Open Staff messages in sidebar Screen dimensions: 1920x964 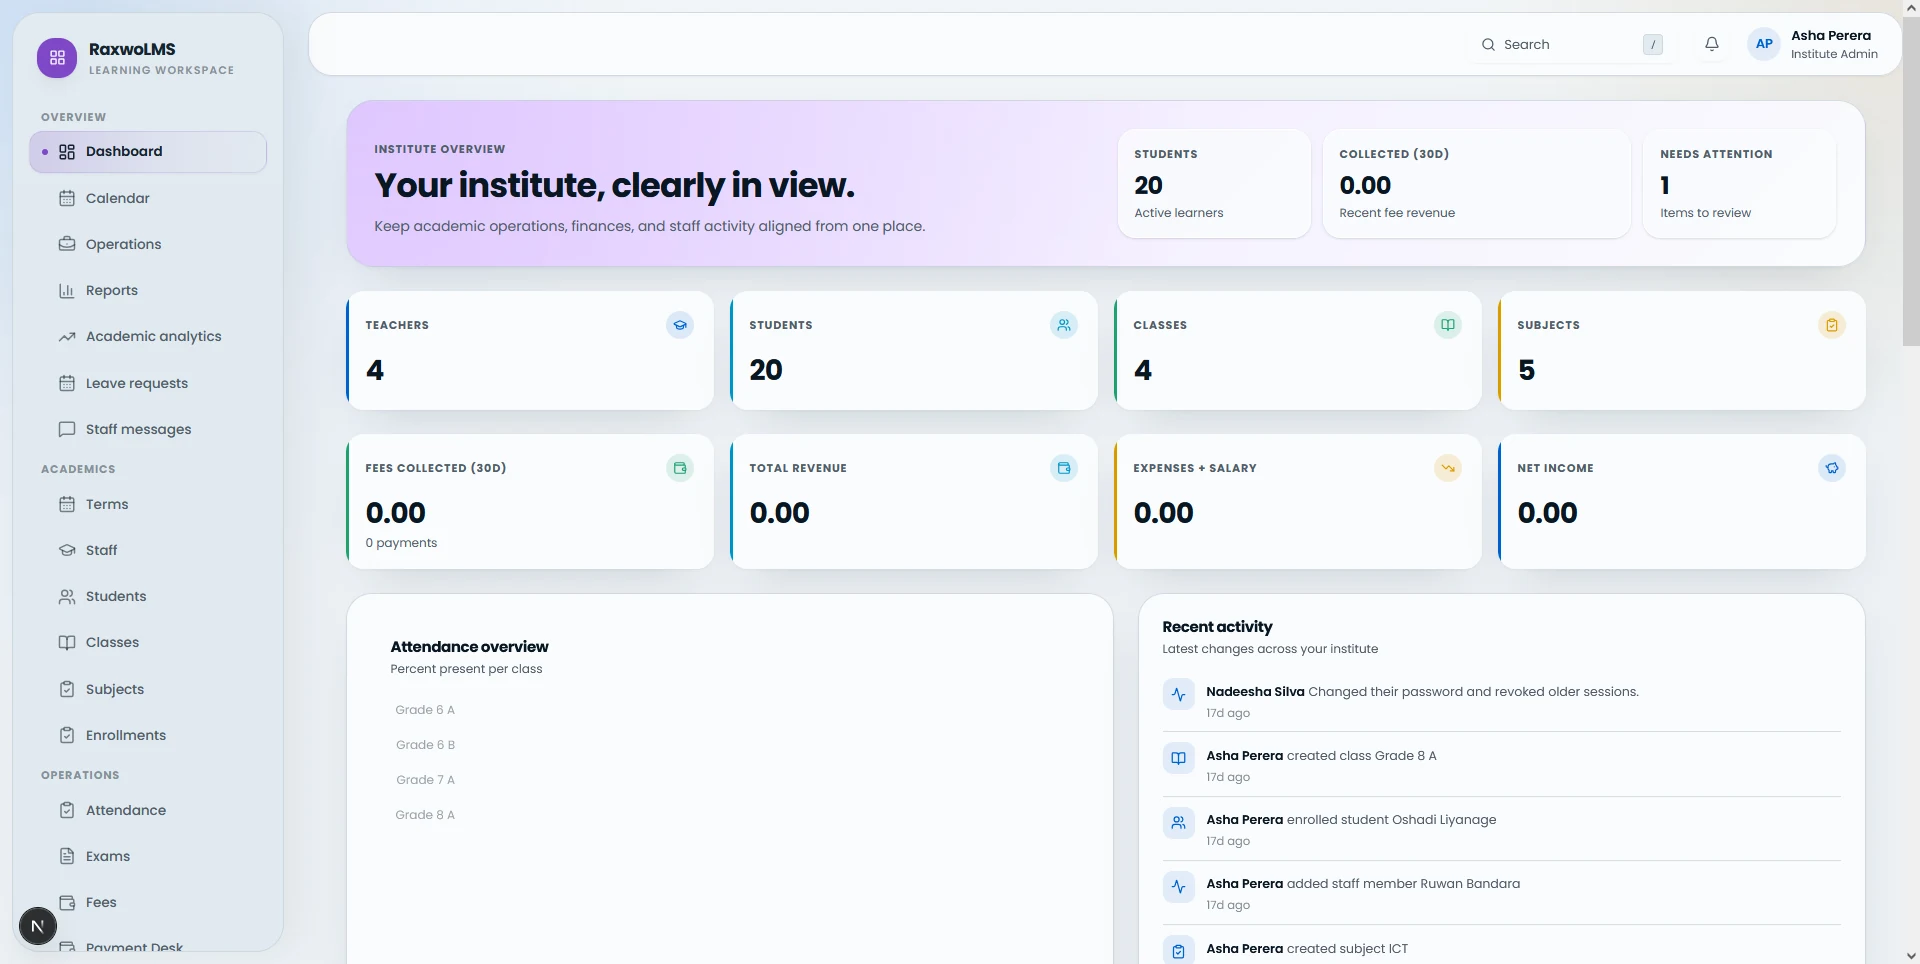[148, 429]
